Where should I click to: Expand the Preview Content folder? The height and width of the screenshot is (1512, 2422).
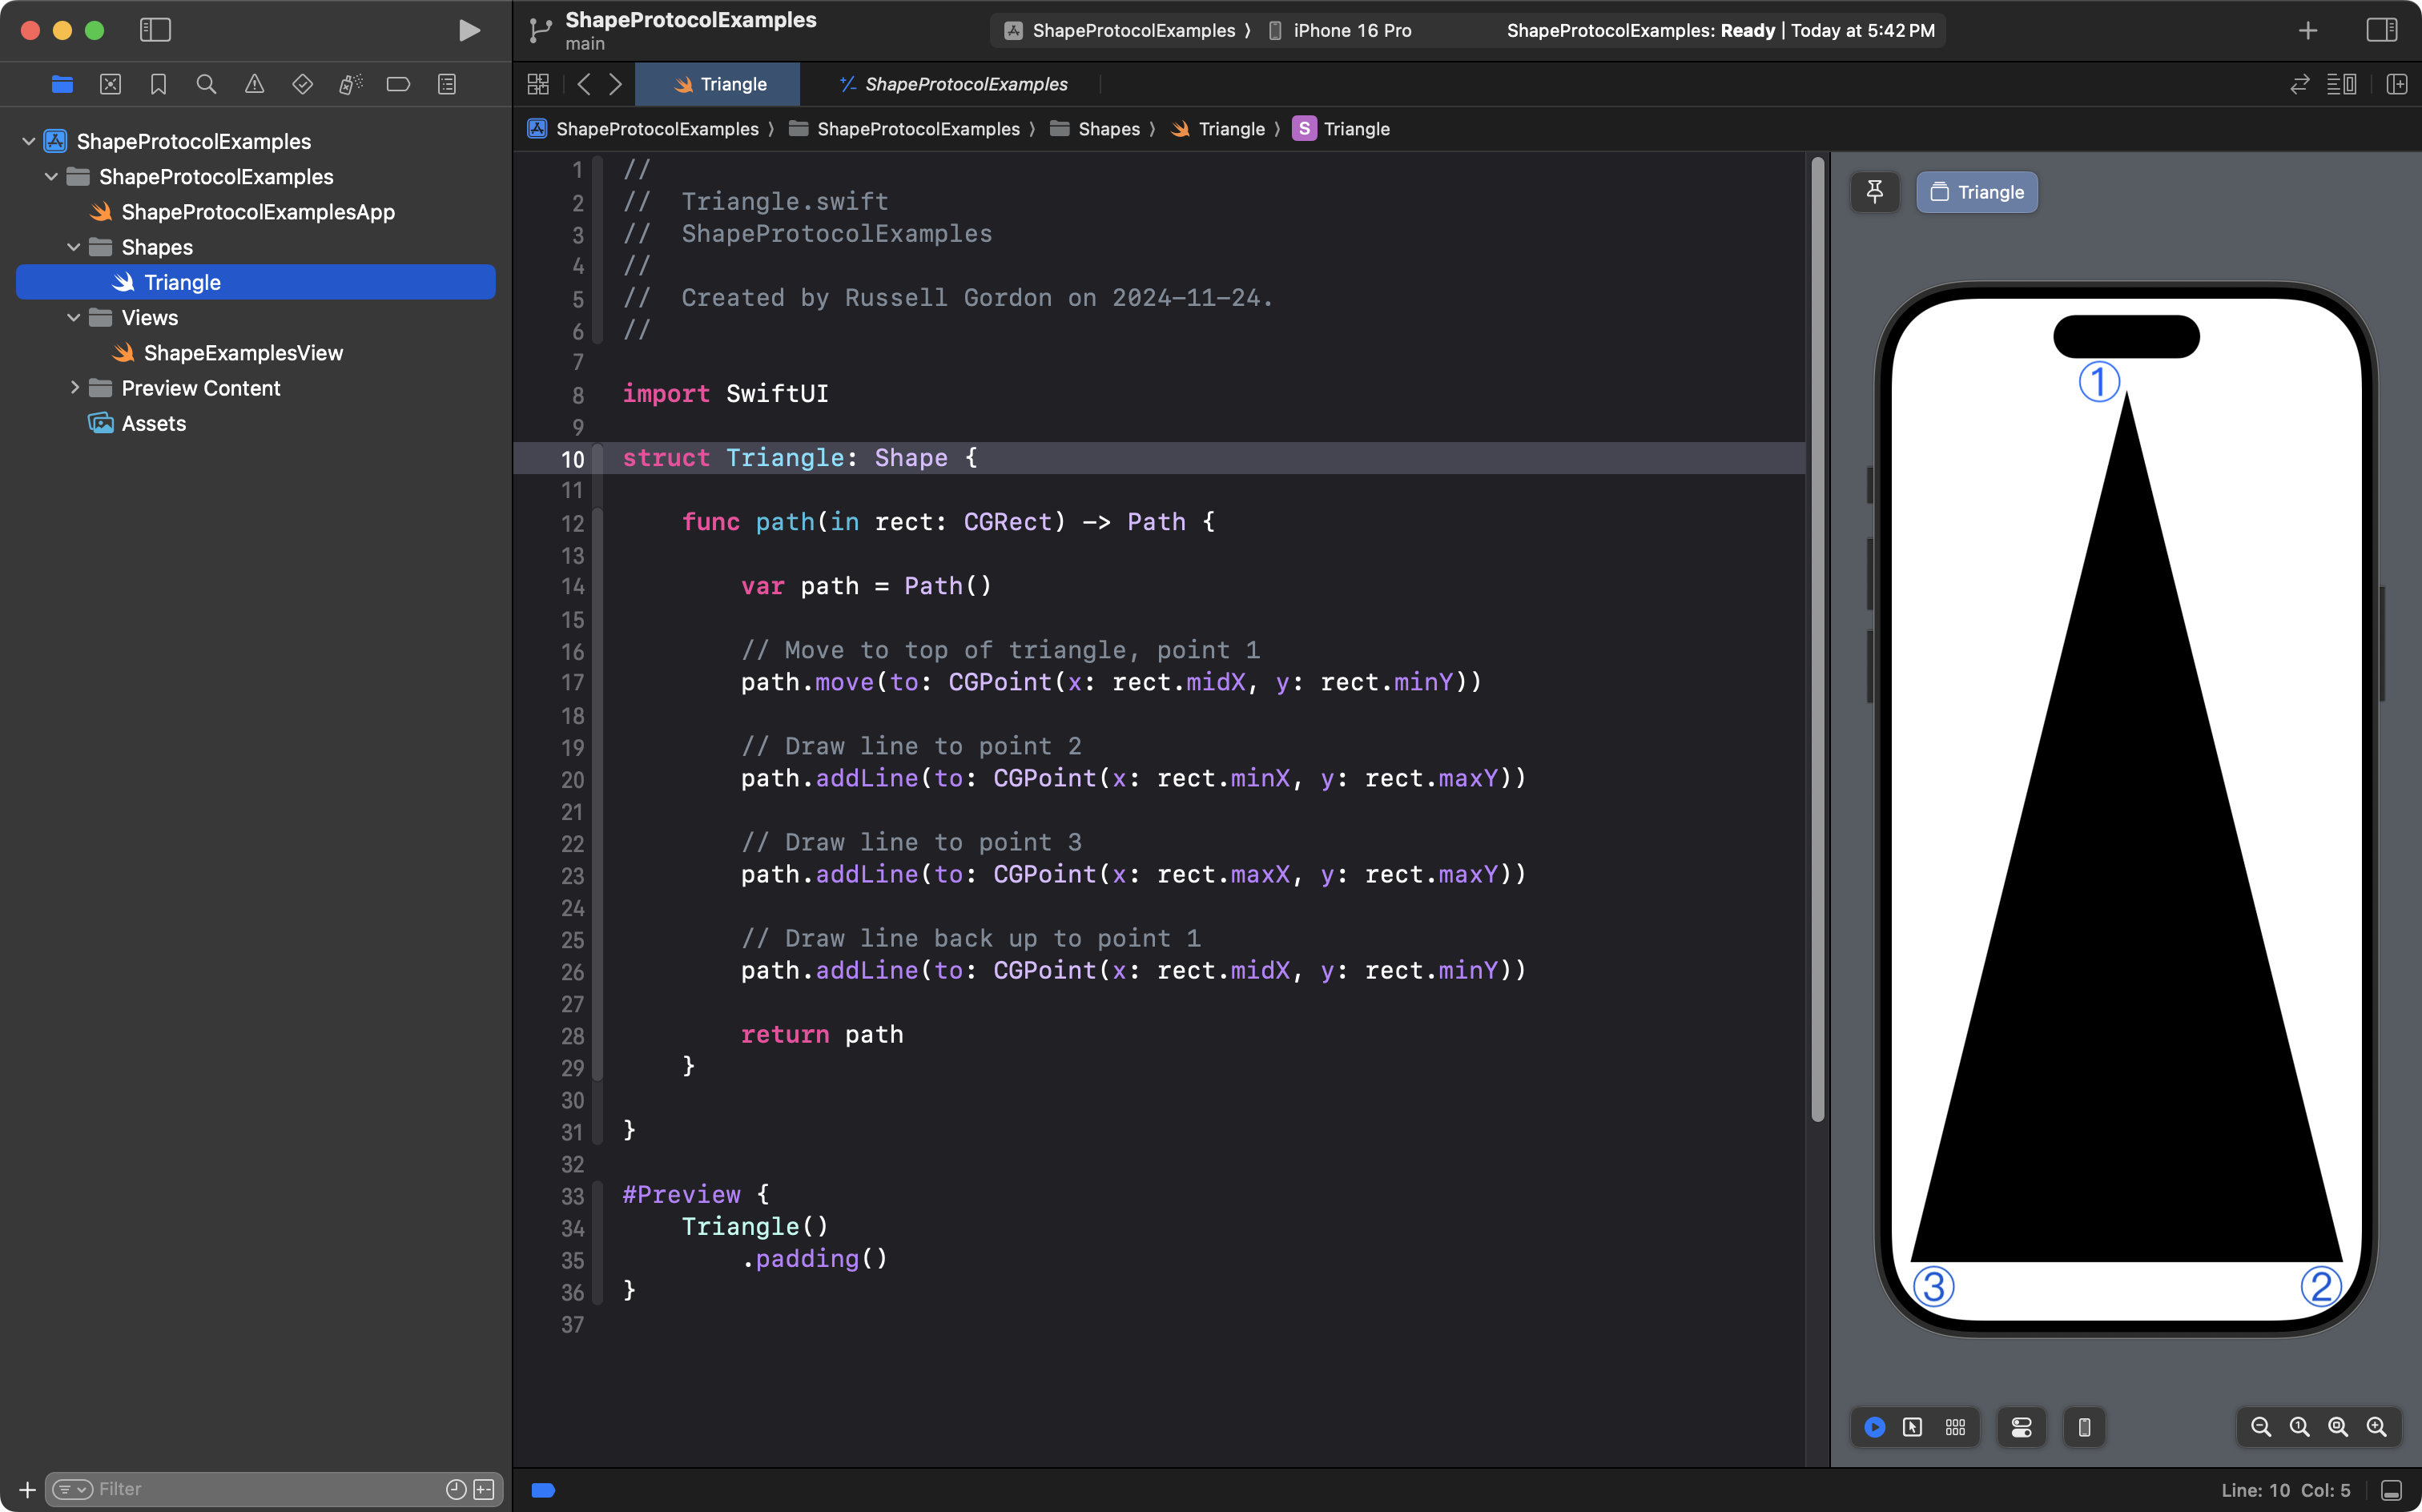(x=74, y=388)
